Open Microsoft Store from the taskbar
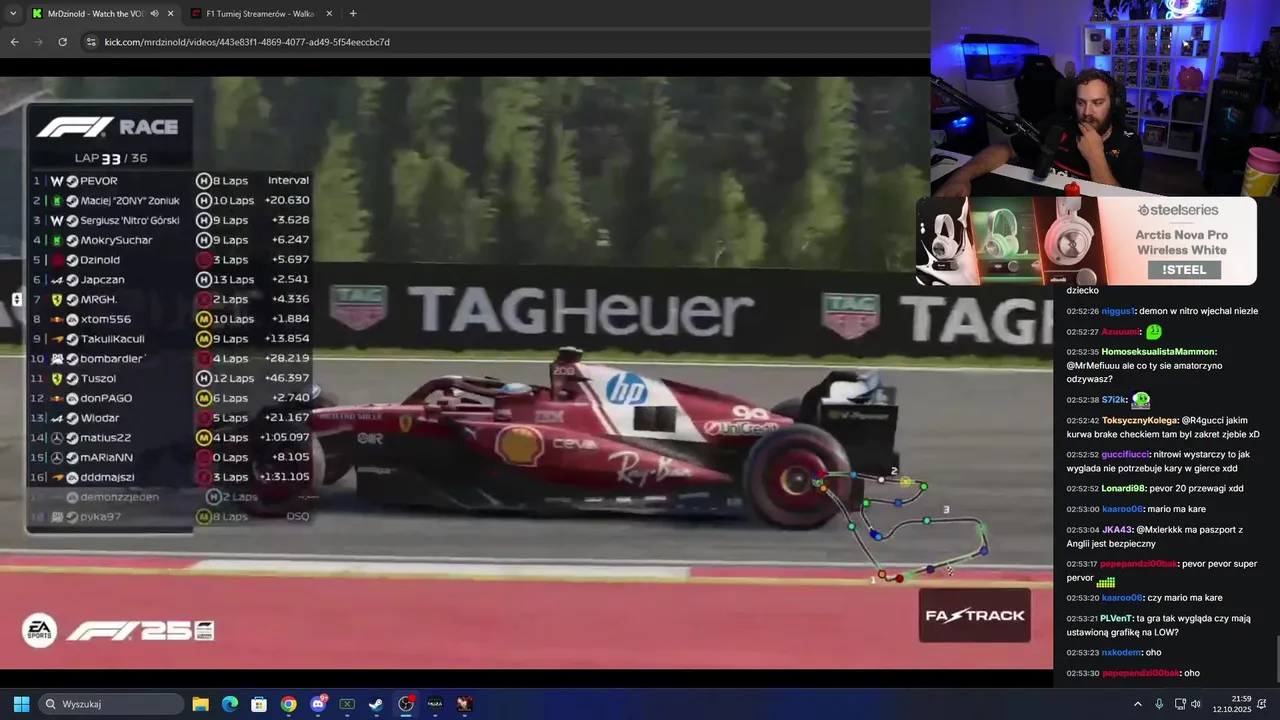Image resolution: width=1280 pixels, height=720 pixels. pos(259,704)
